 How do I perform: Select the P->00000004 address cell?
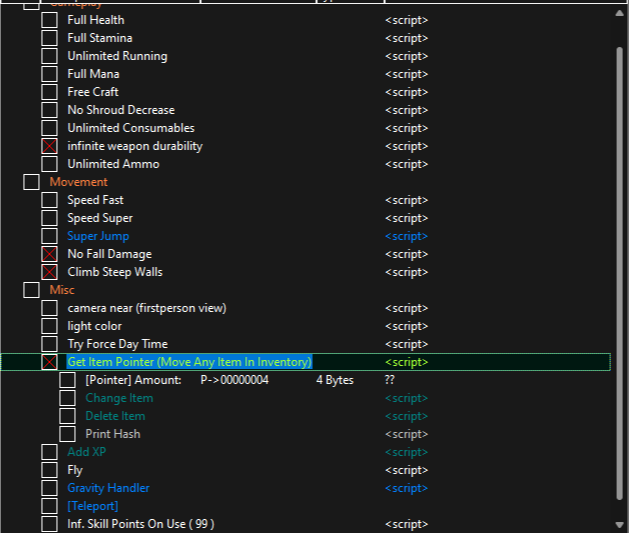(x=235, y=380)
